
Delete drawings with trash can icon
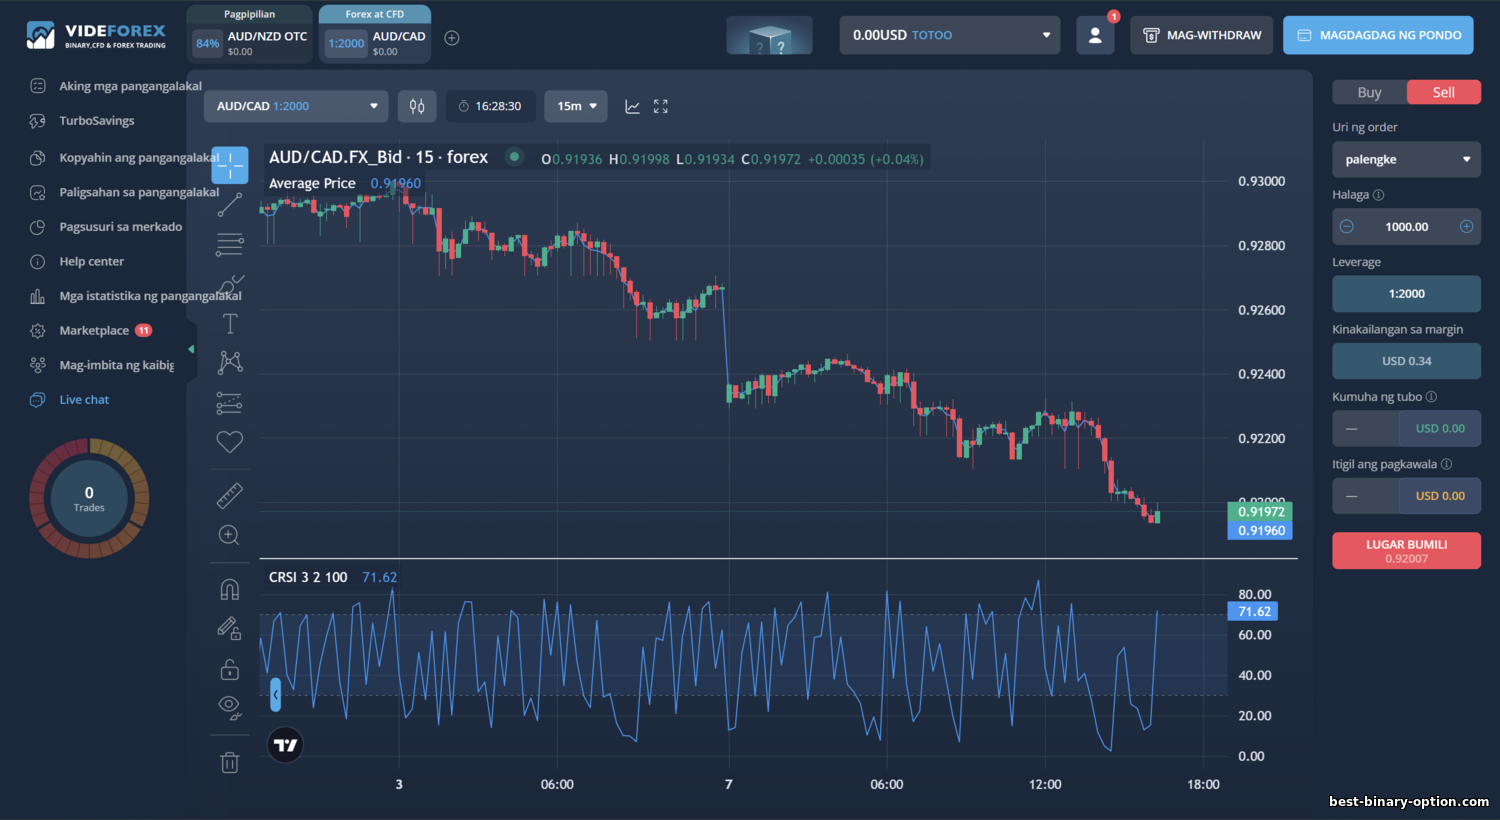pos(230,763)
